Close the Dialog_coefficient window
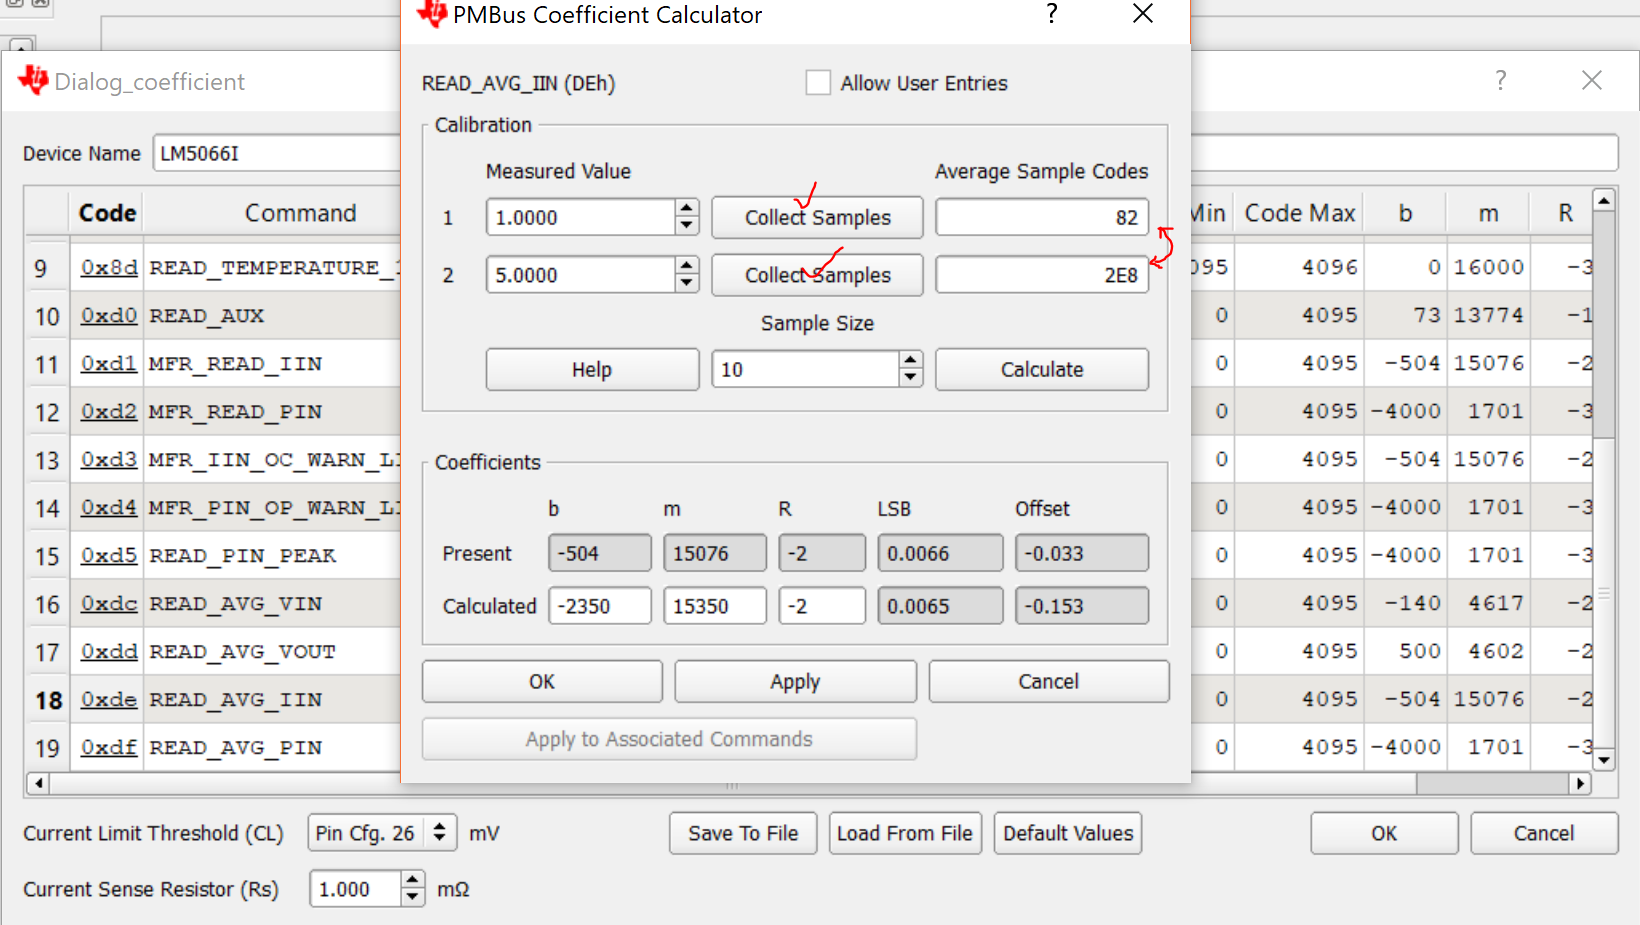Viewport: 1640px width, 925px height. [1592, 81]
